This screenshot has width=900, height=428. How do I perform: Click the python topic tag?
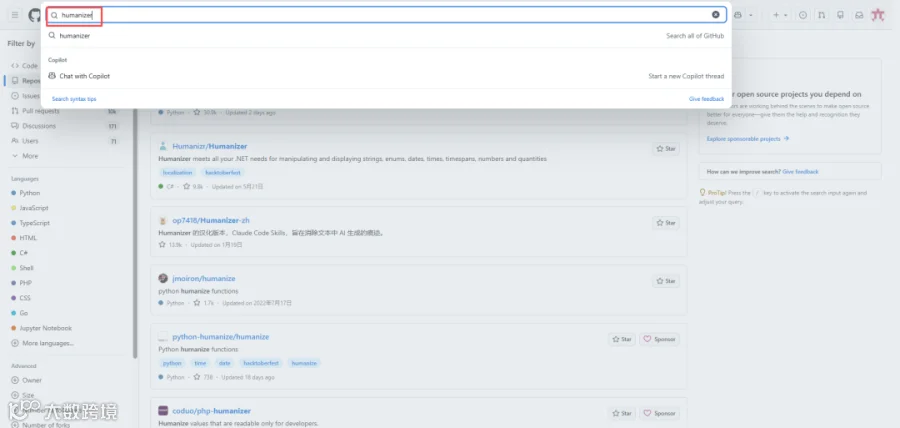pyautogui.click(x=172, y=363)
